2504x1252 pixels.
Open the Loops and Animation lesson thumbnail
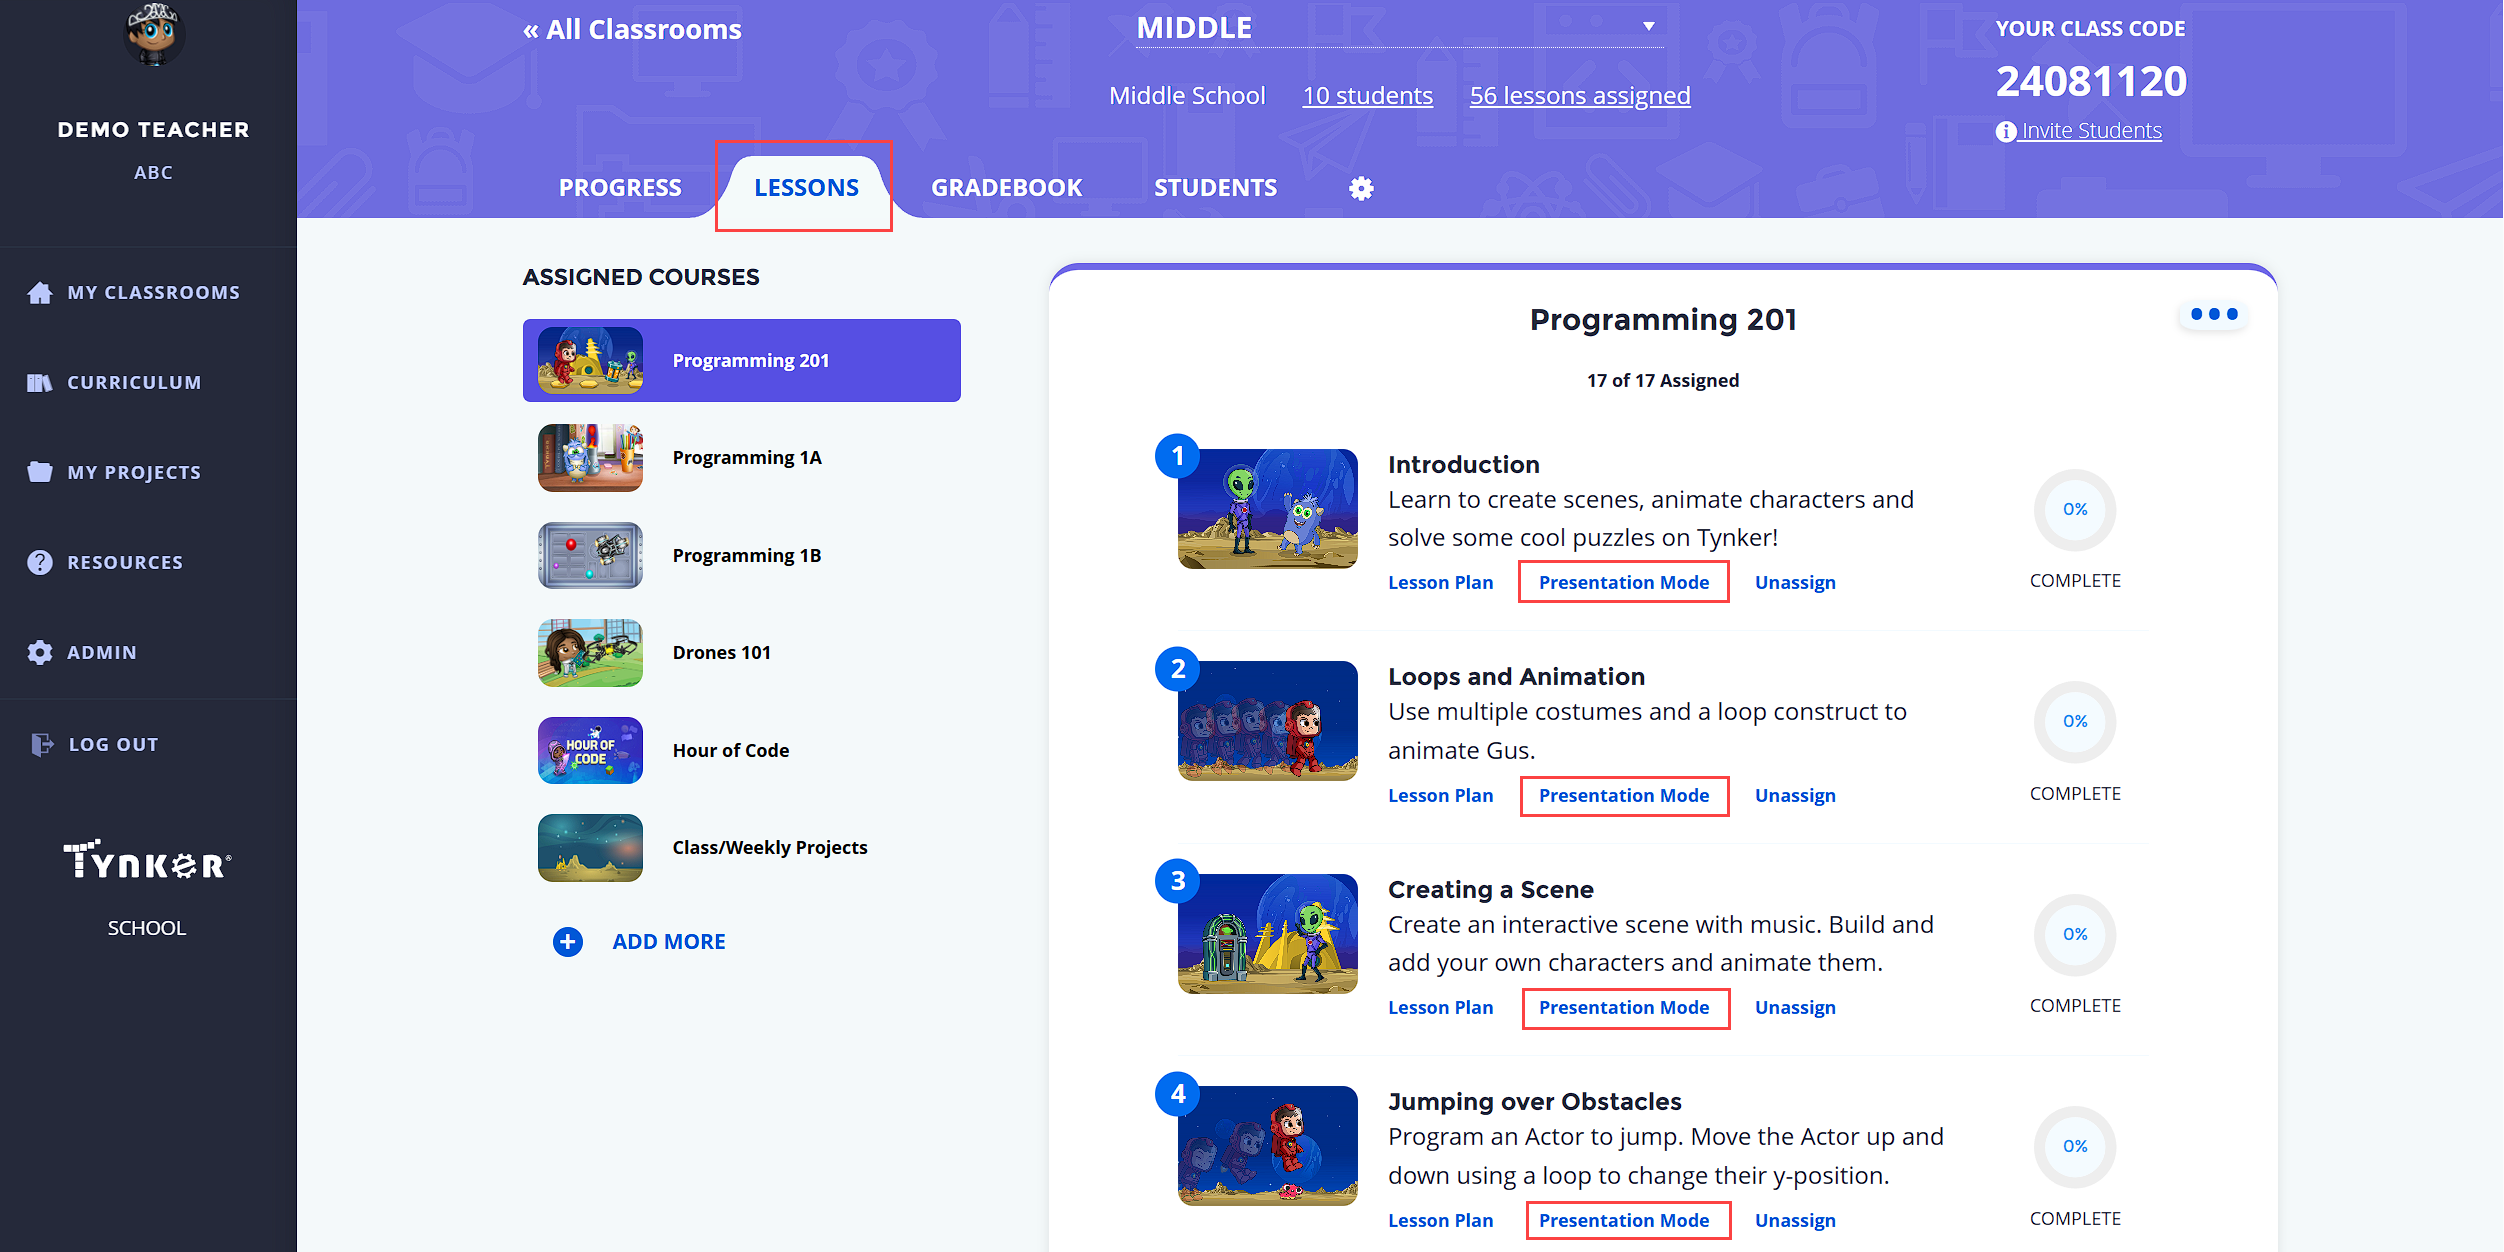1267,721
